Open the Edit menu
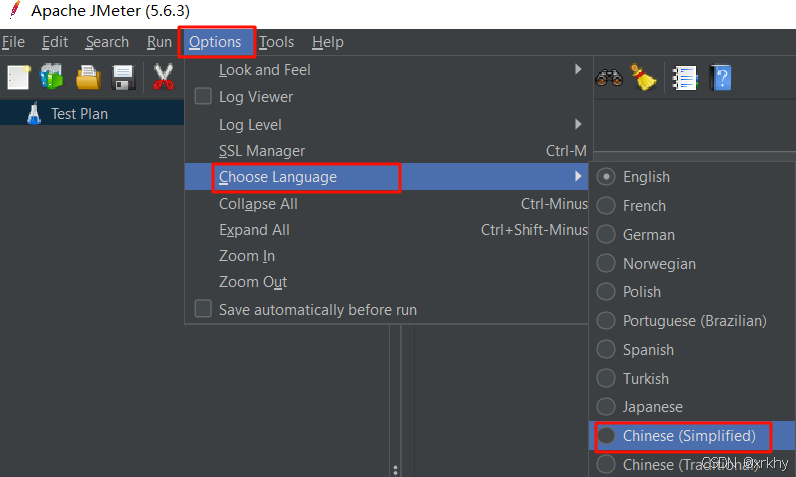This screenshot has height=477, width=796. 55,42
